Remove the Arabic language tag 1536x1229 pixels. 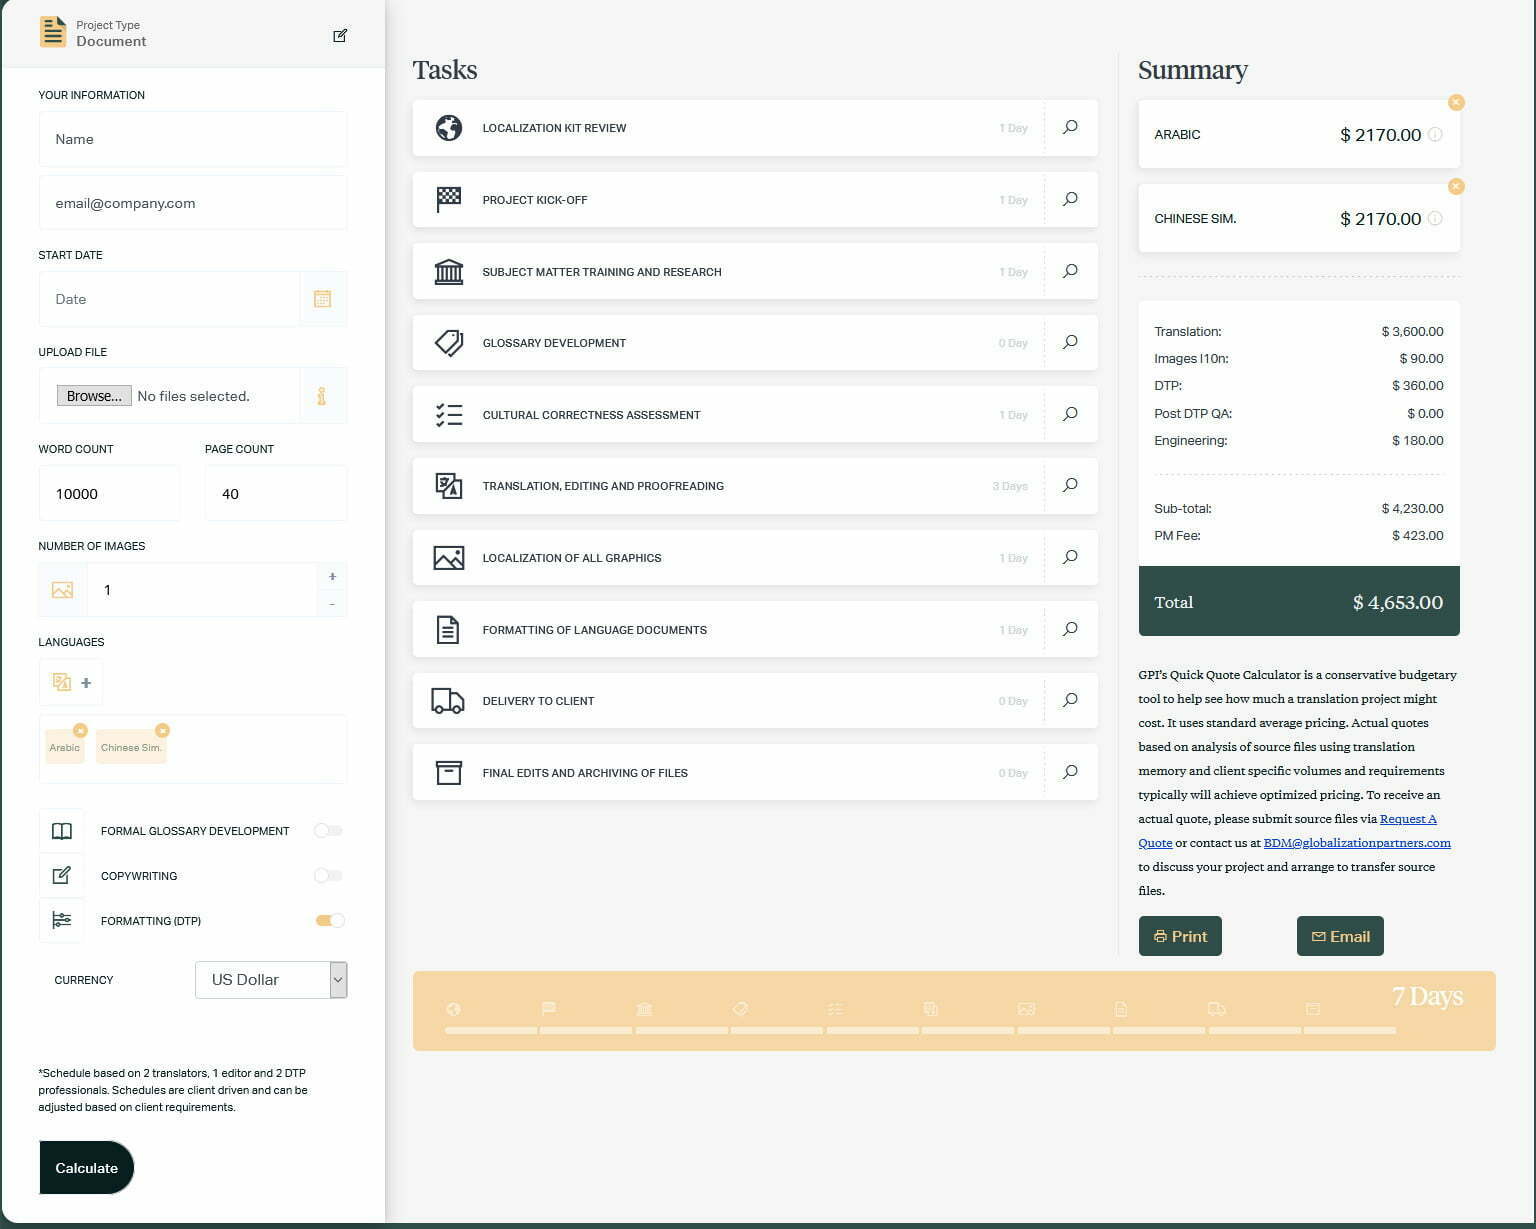point(80,731)
